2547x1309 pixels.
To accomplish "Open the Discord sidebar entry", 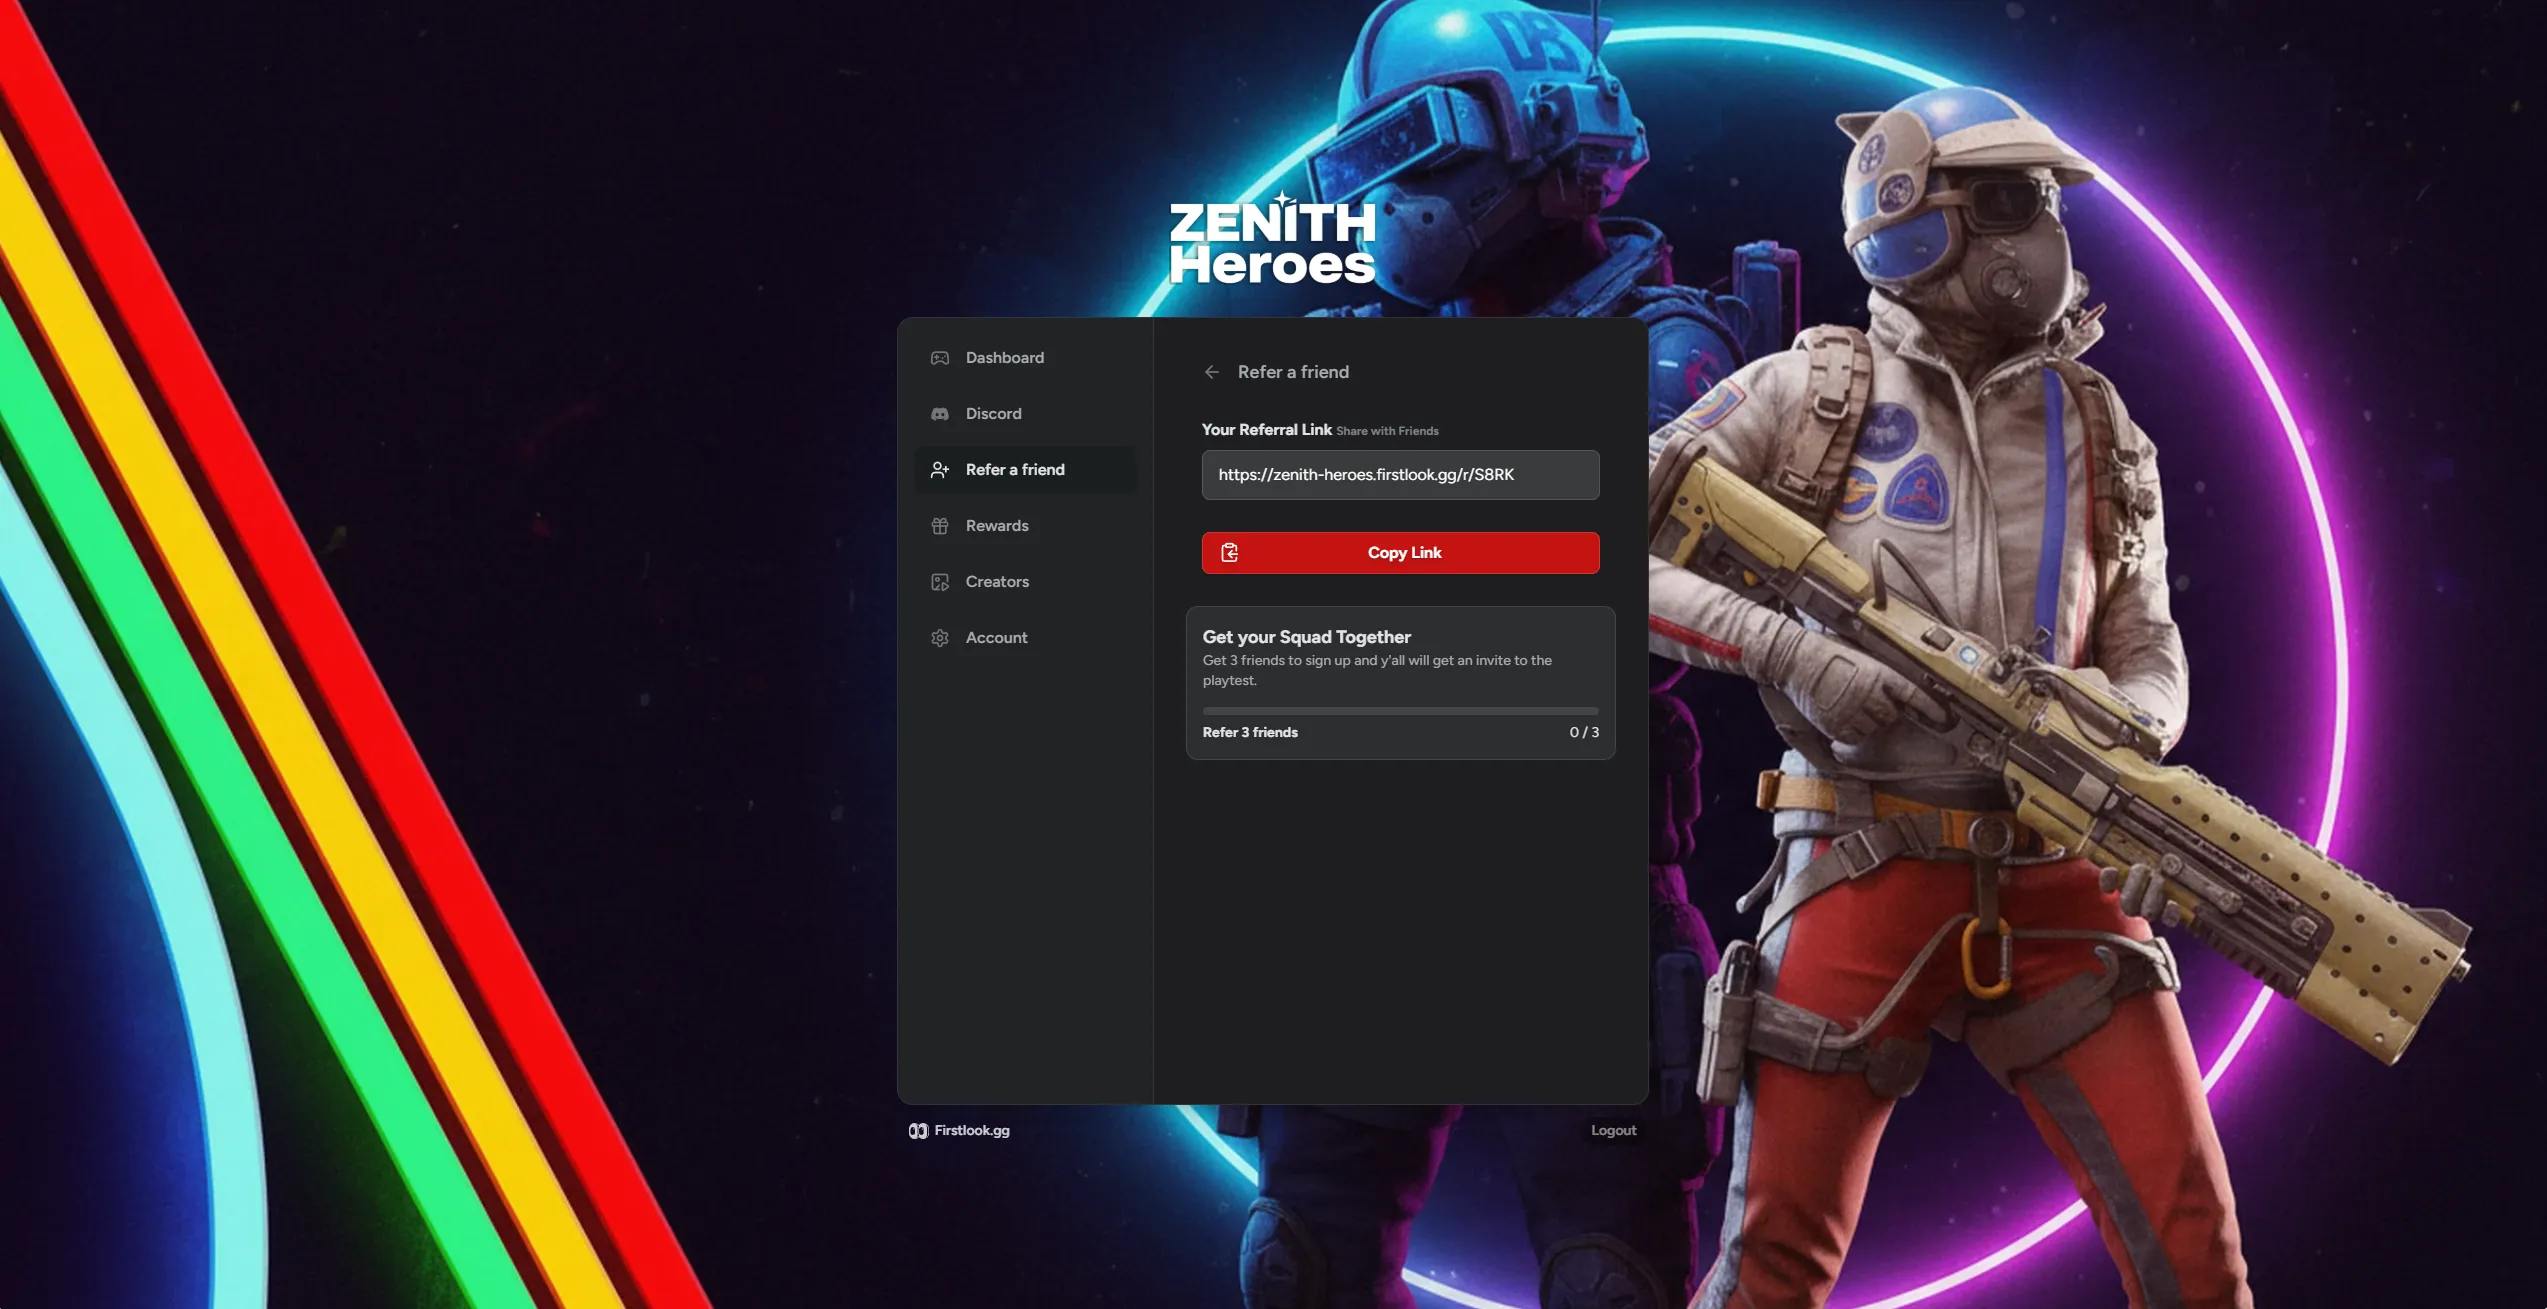I will pos(993,413).
